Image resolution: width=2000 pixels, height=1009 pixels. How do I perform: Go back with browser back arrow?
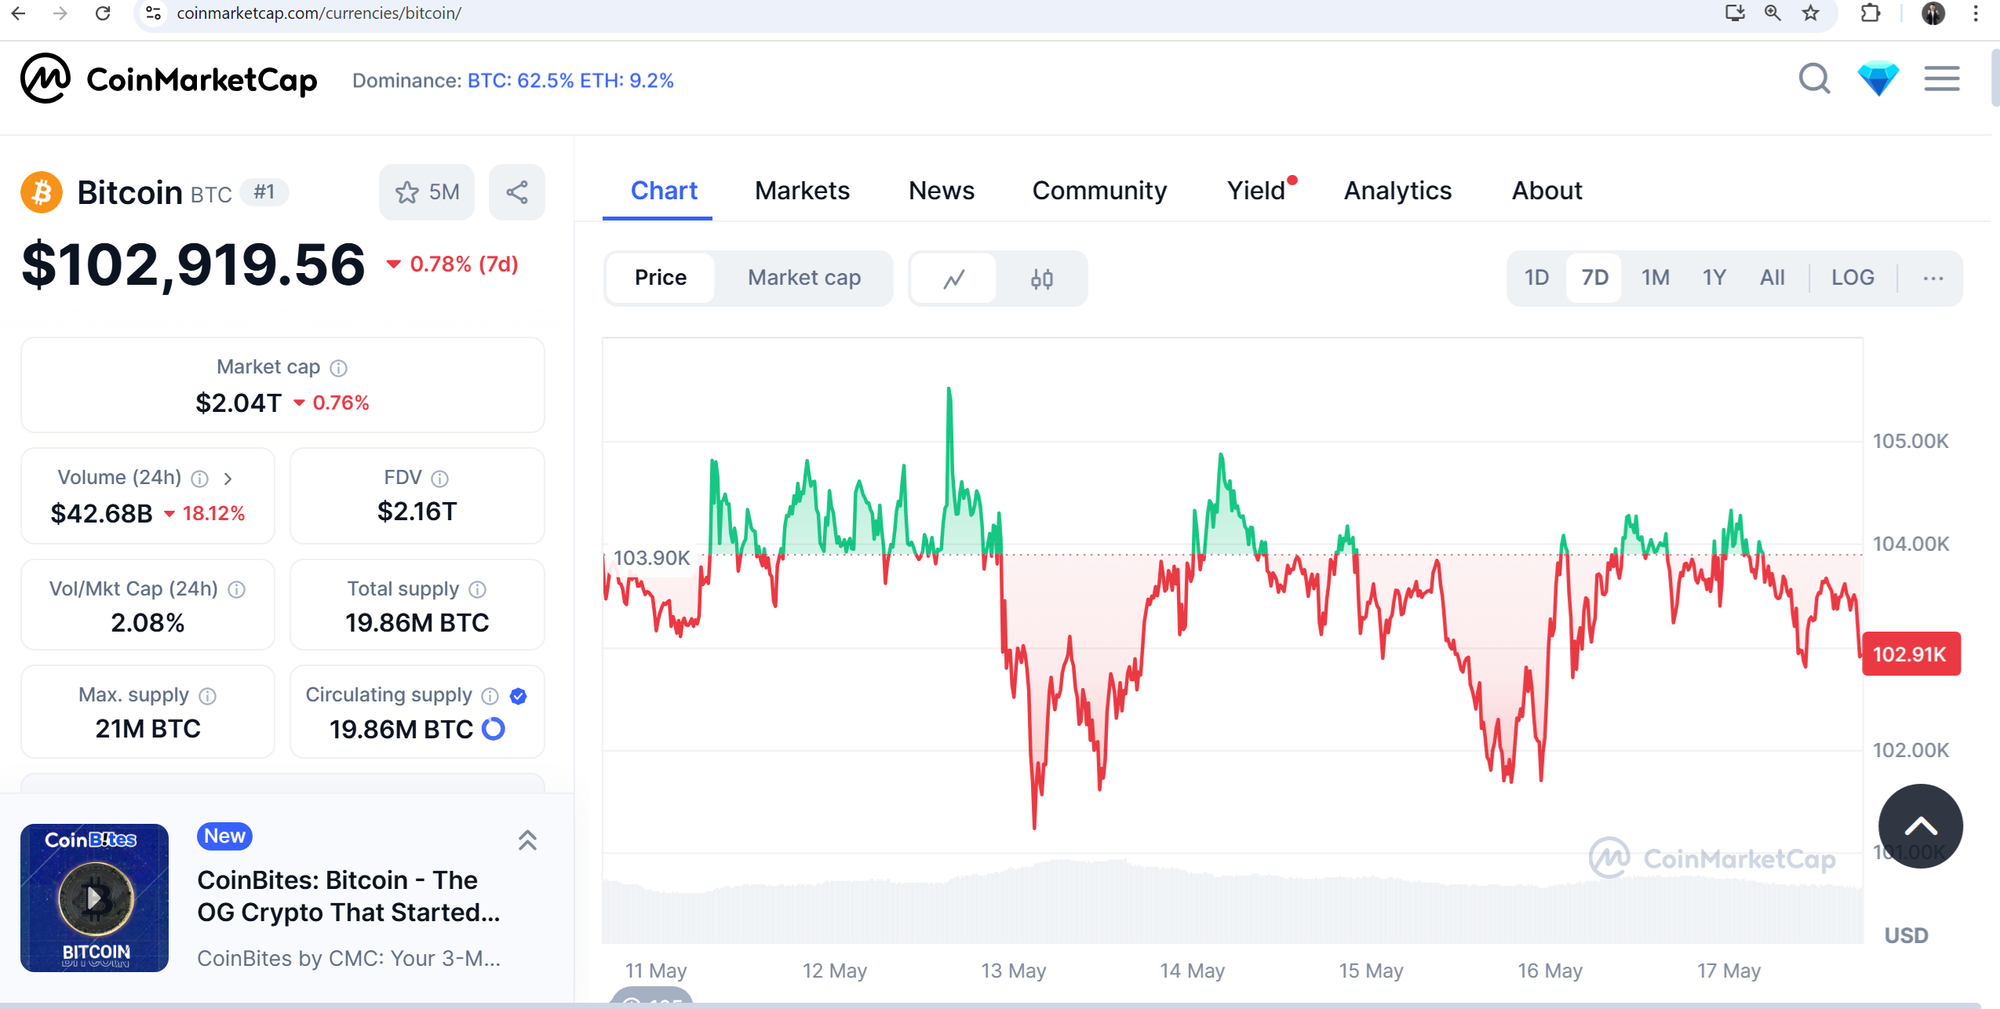click(18, 13)
